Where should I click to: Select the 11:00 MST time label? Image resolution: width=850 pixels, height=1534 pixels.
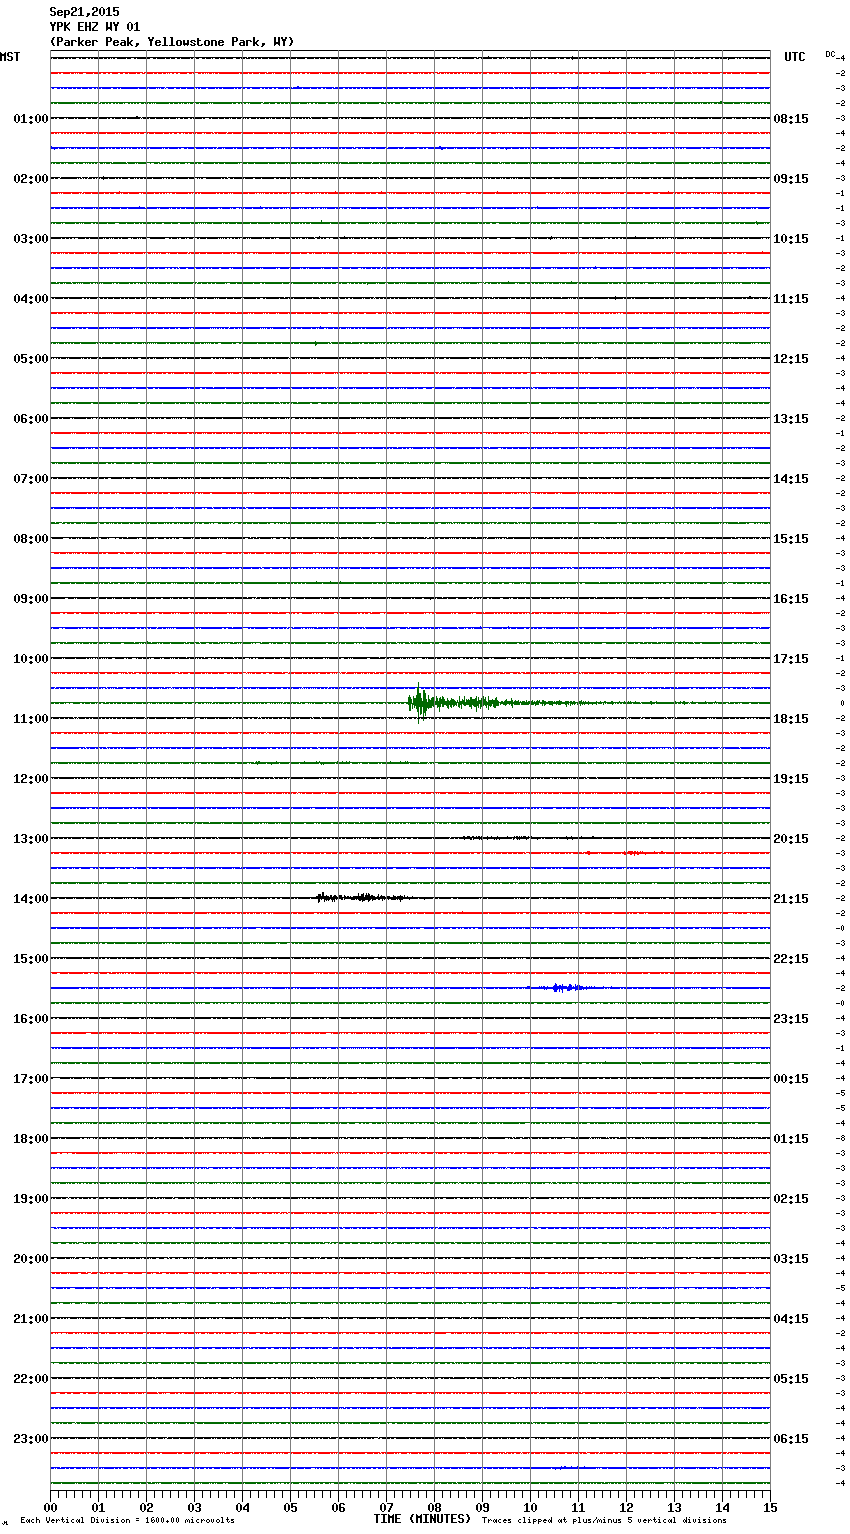click(30, 719)
